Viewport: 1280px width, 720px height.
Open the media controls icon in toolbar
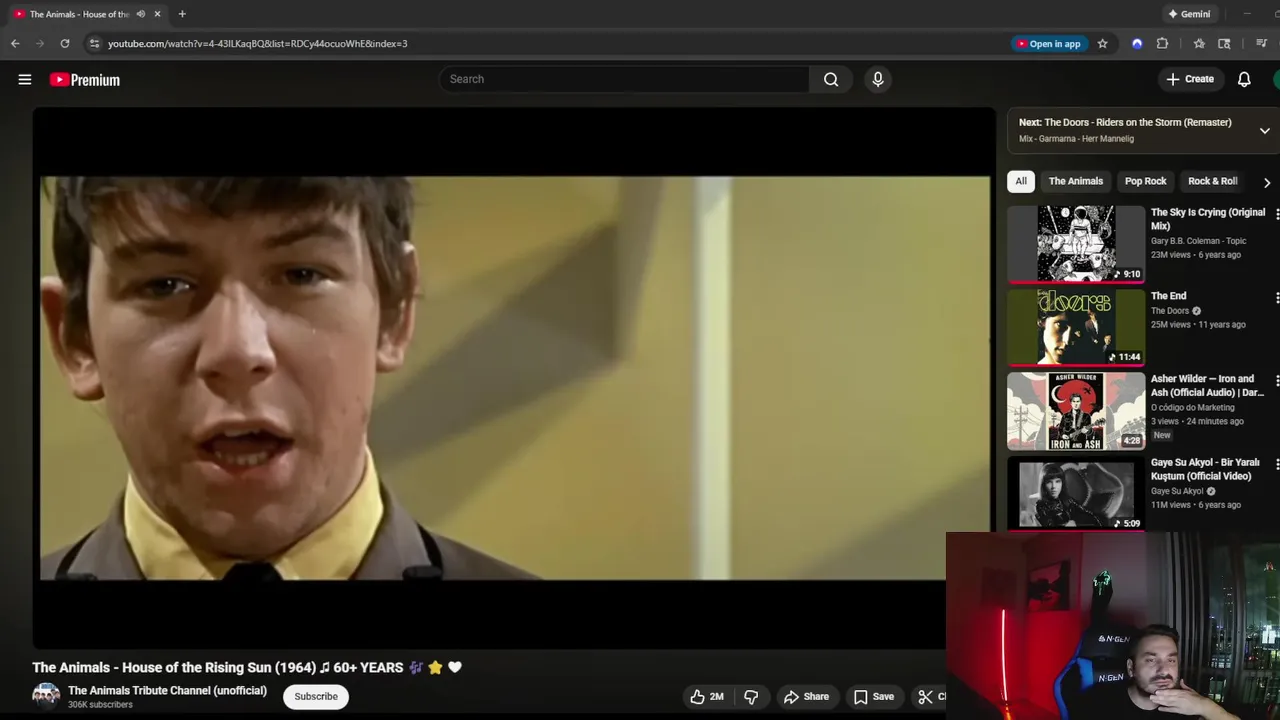pos(1261,43)
